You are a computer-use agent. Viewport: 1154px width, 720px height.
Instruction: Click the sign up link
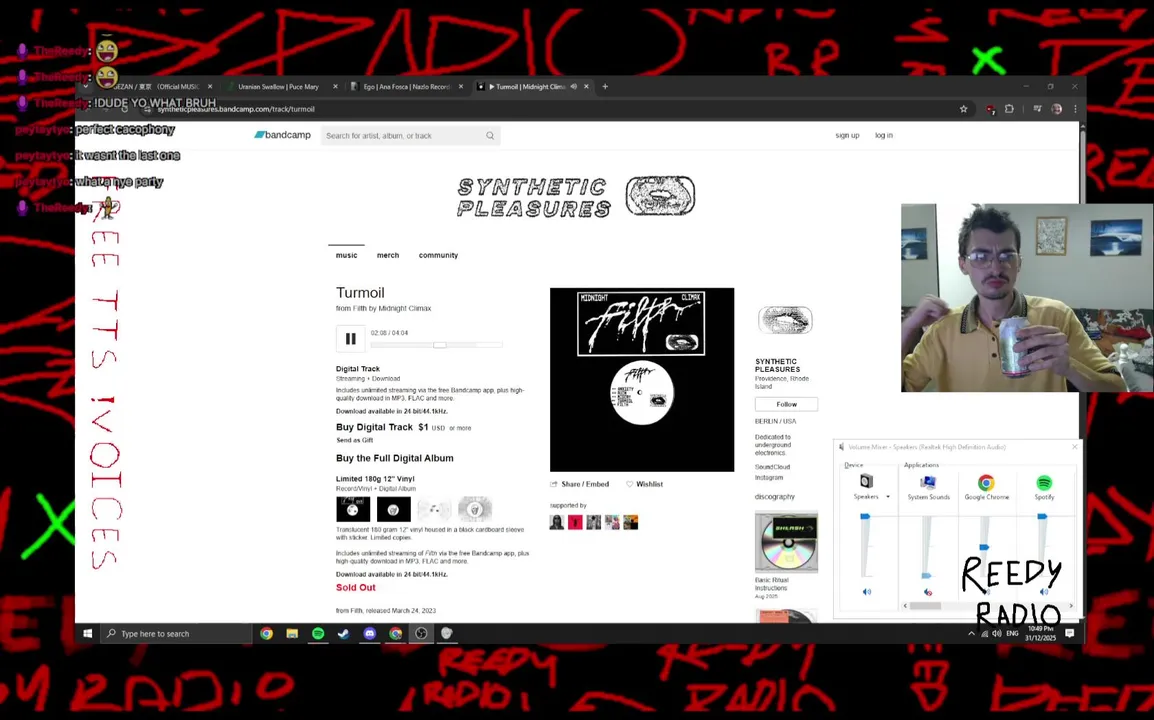point(847,135)
